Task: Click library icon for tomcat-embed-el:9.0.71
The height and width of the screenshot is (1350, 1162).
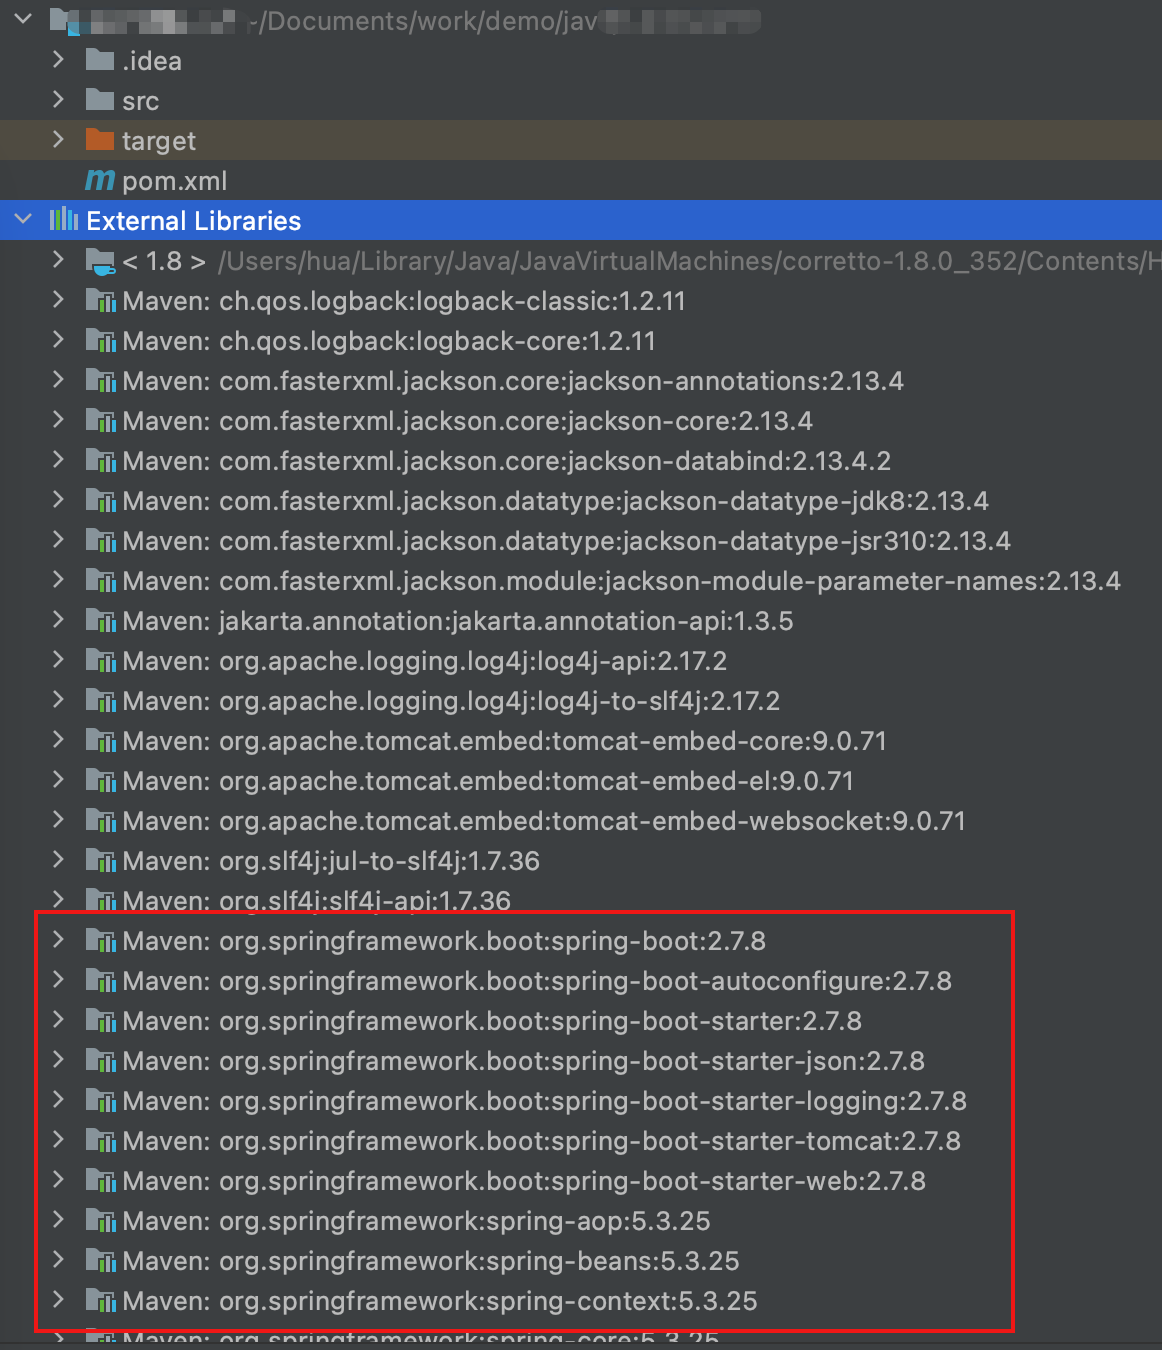Action: (x=101, y=781)
